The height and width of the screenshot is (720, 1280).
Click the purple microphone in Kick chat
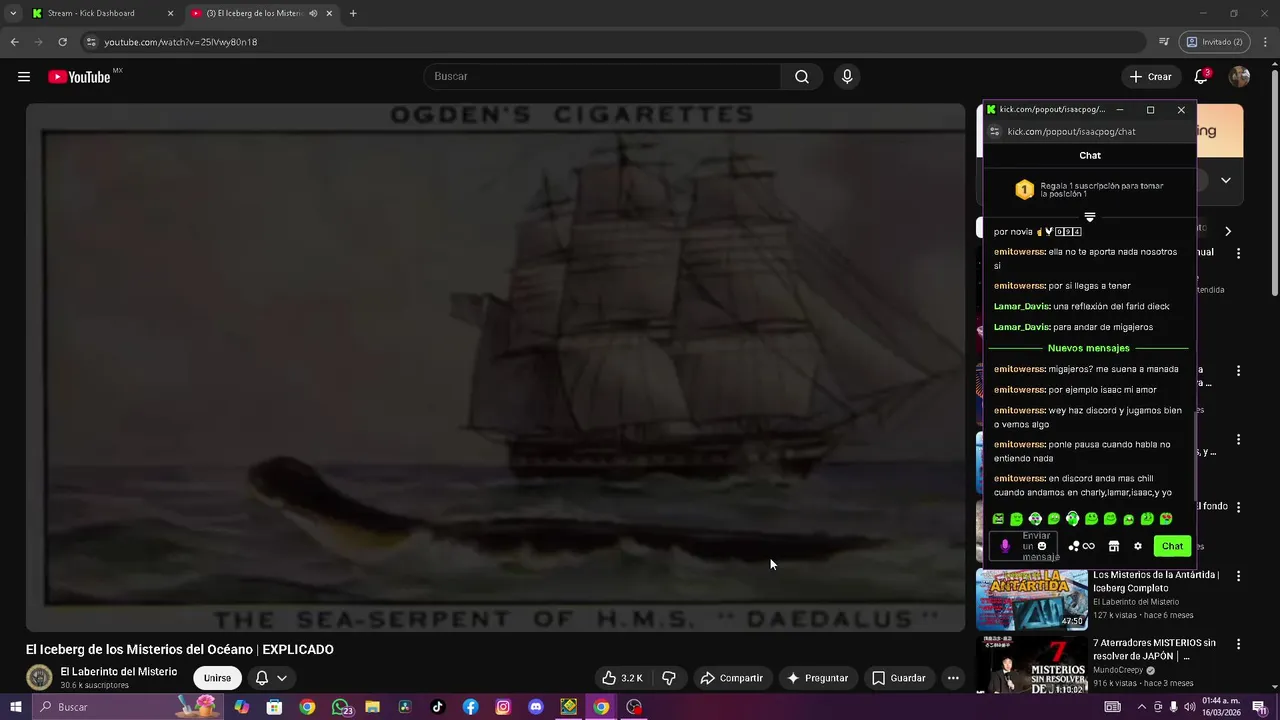tap(1005, 546)
